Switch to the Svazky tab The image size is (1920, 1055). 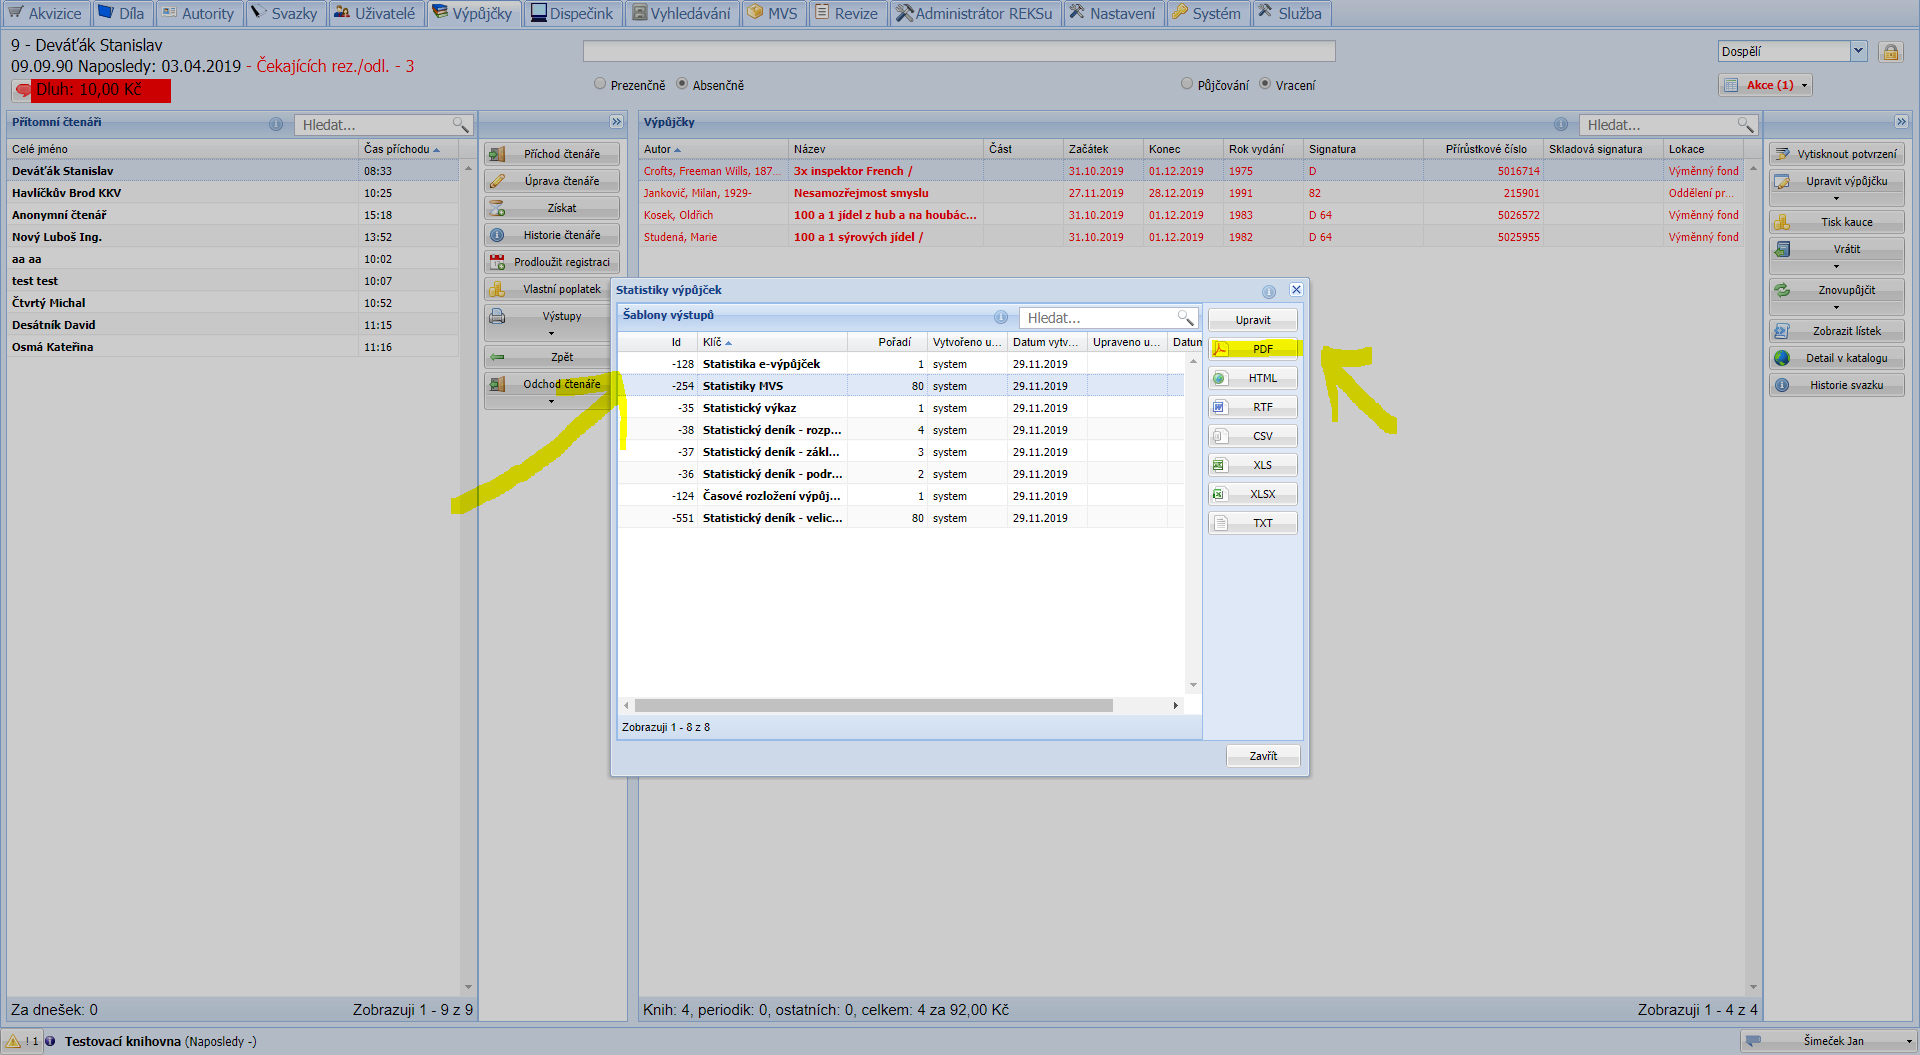(284, 14)
